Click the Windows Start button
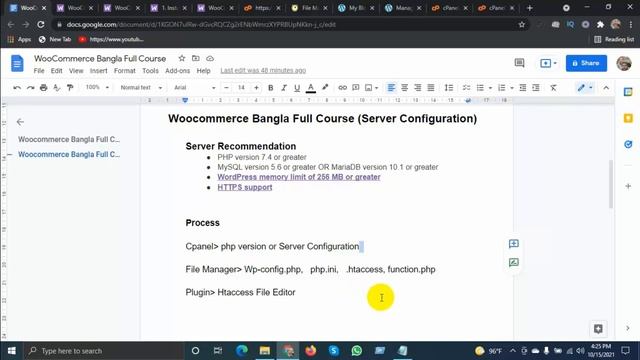The width and height of the screenshot is (640, 360). [11, 351]
